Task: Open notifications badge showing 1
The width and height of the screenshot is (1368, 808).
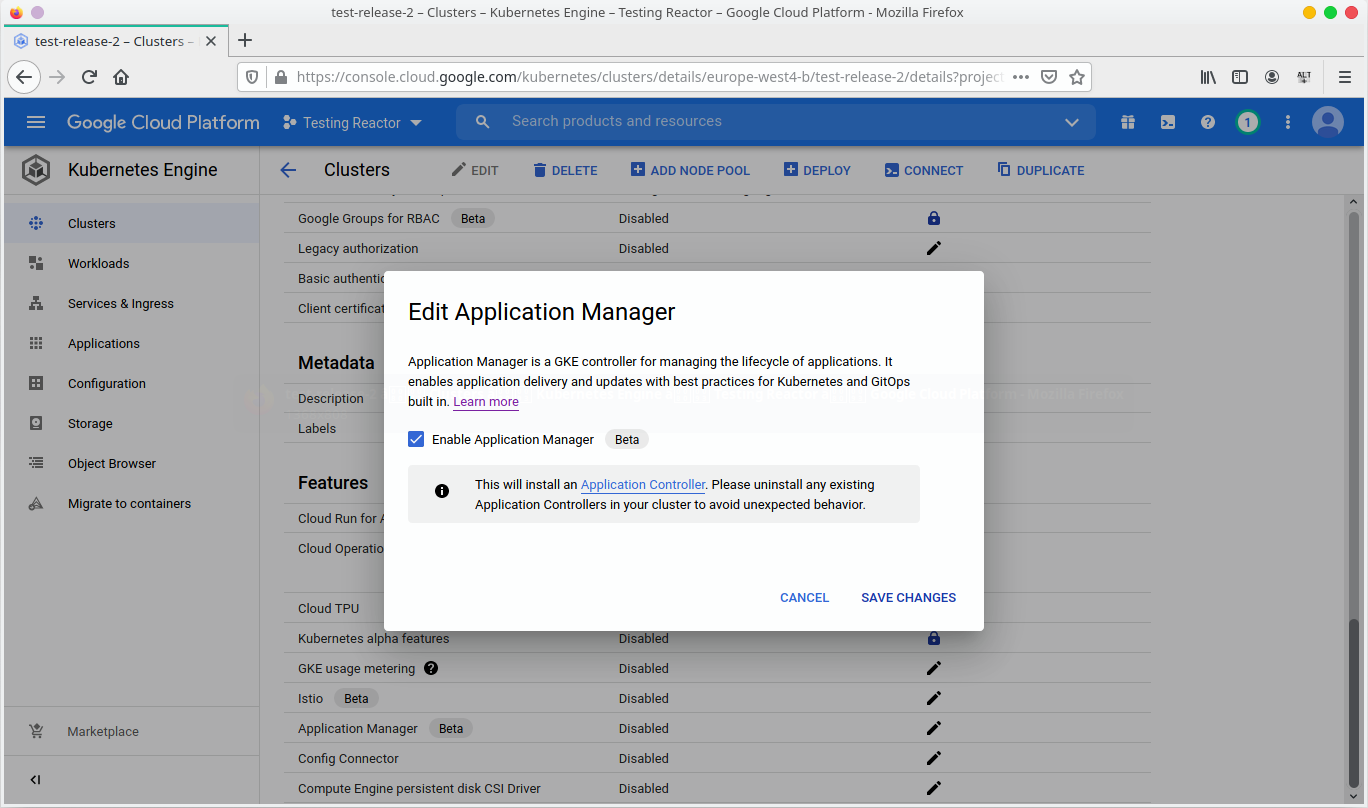Action: point(1247,122)
